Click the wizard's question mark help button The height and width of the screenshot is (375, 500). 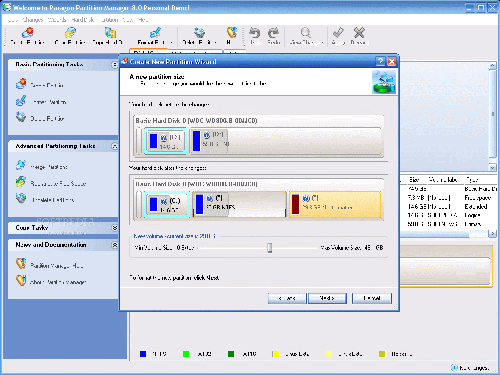click(x=380, y=61)
